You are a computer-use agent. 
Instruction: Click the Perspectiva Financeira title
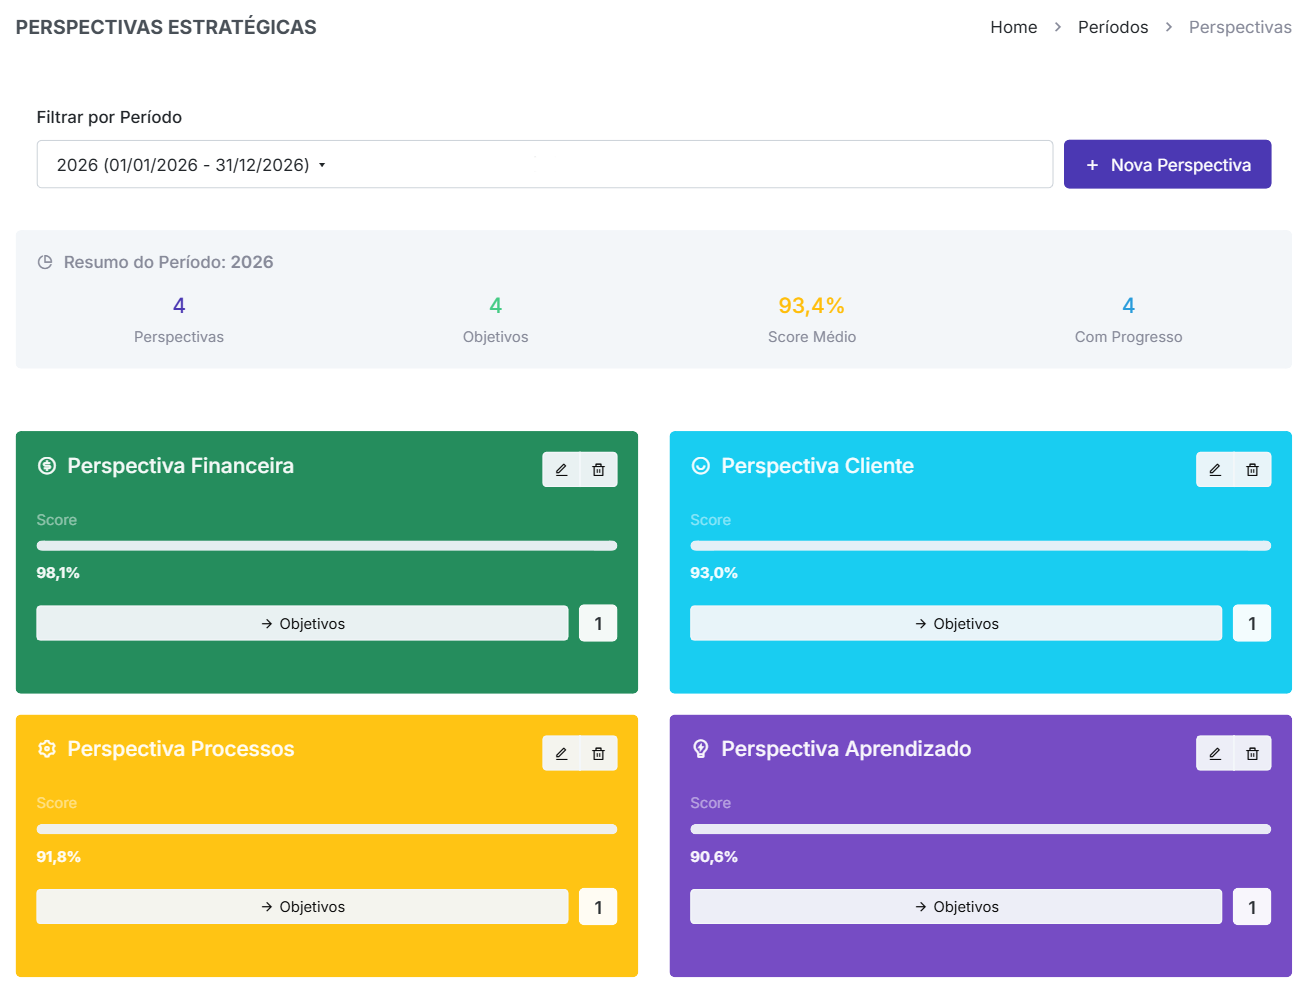tap(181, 466)
